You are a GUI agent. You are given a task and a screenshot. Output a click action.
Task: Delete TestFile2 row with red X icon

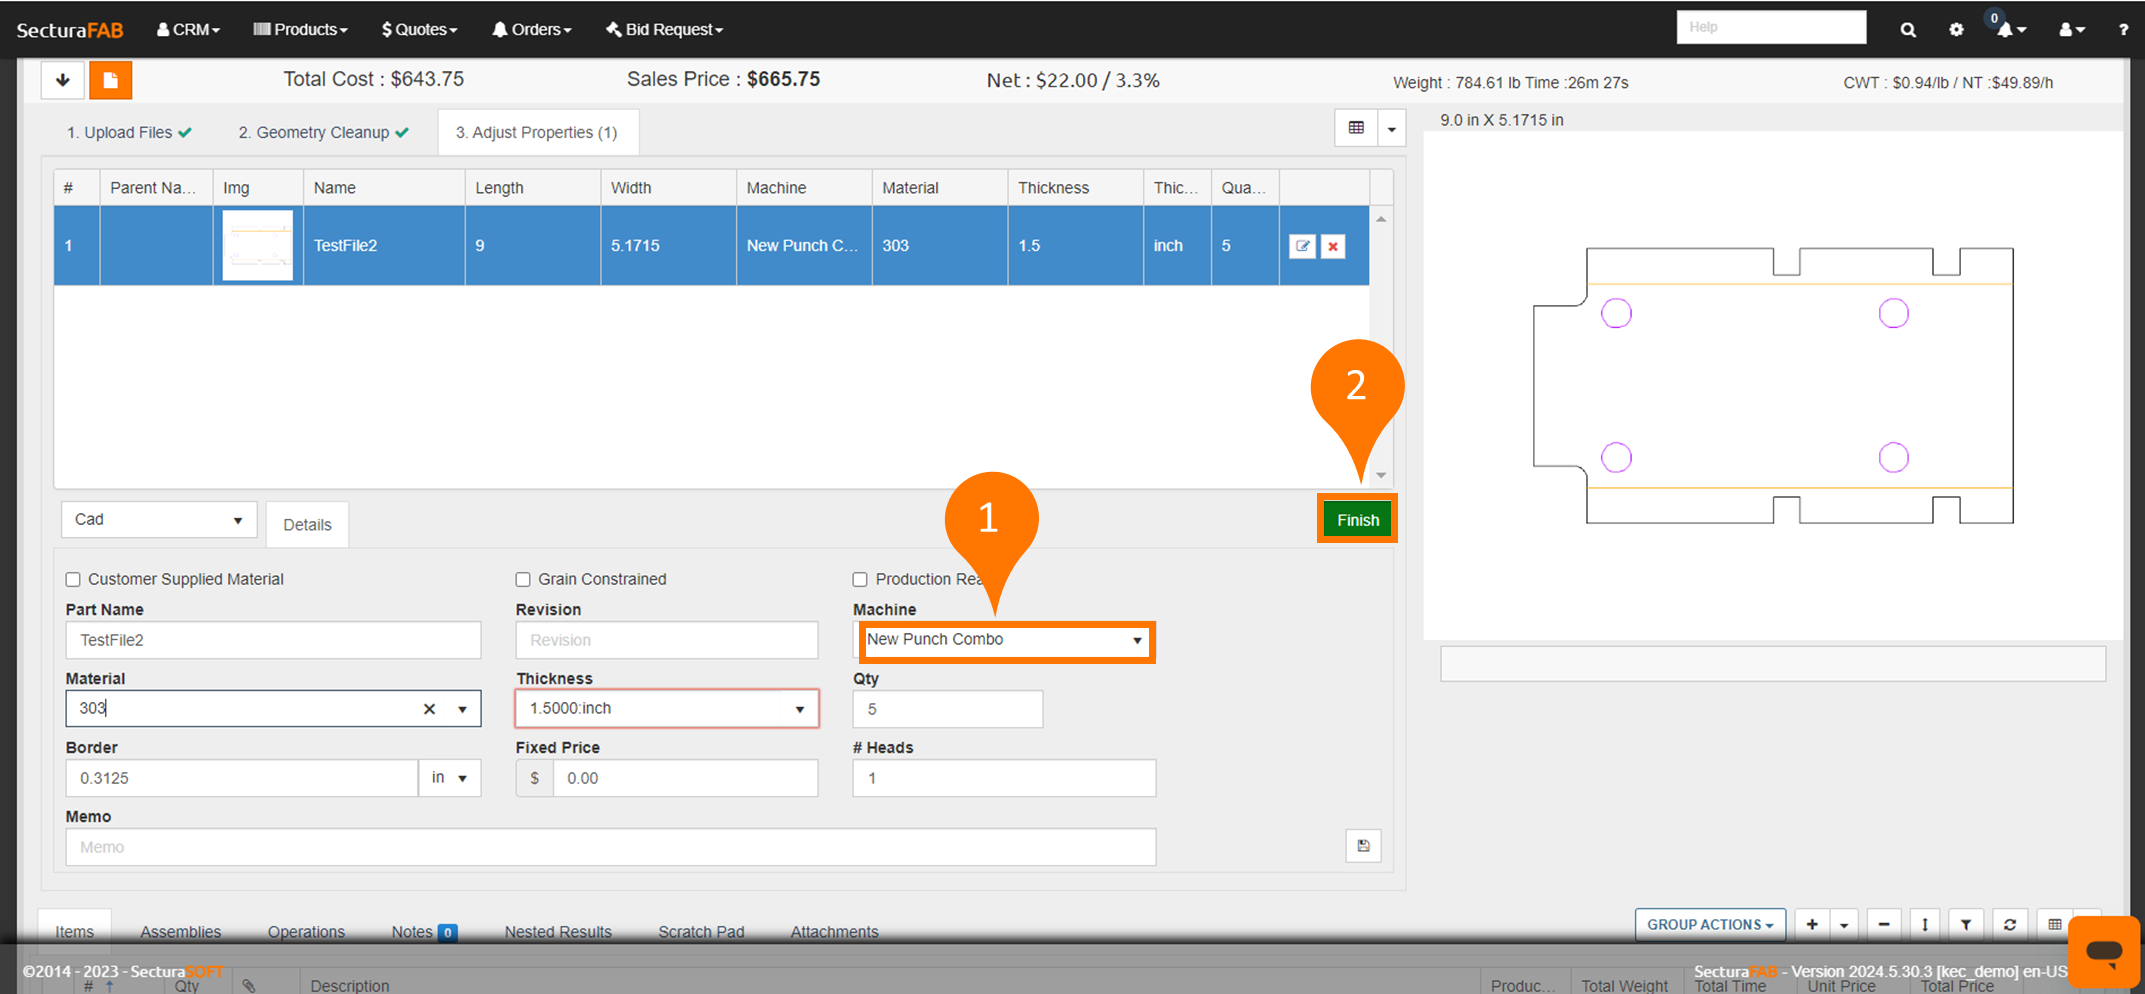click(x=1333, y=246)
